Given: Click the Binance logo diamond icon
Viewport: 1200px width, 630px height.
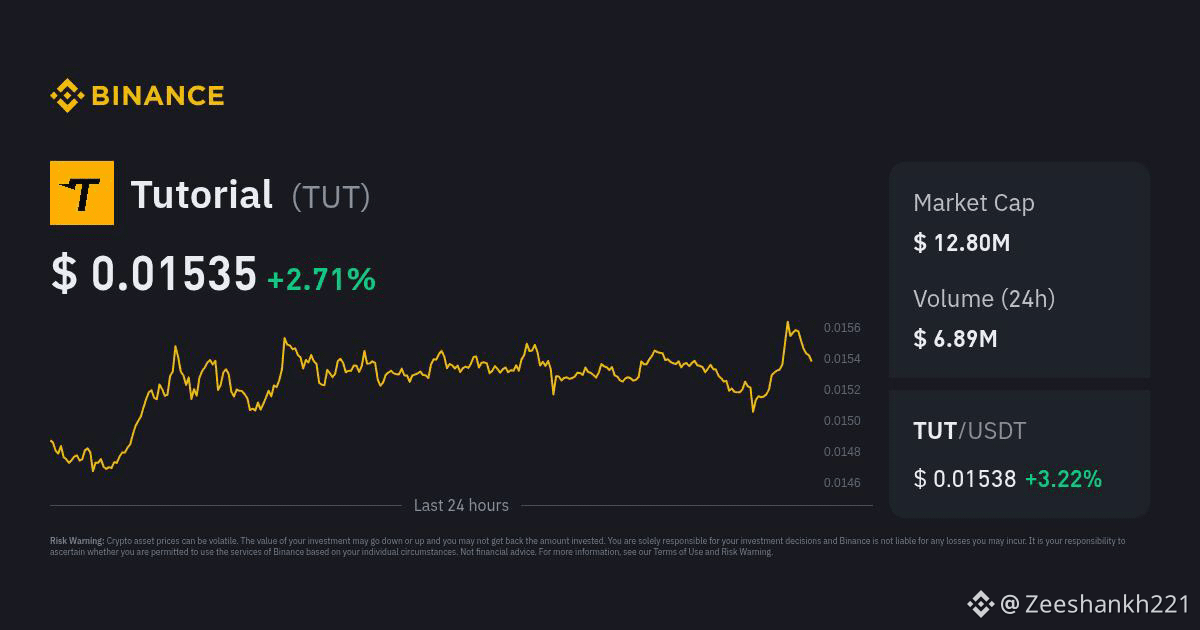Looking at the screenshot, I should click(x=66, y=96).
